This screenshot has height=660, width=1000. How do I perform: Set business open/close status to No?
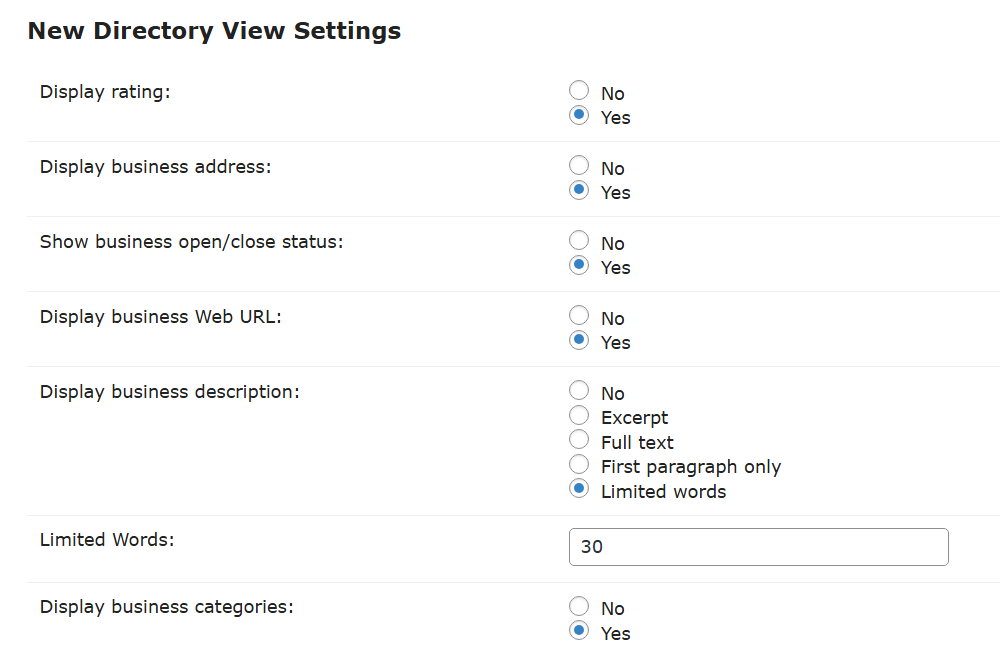[x=579, y=241]
